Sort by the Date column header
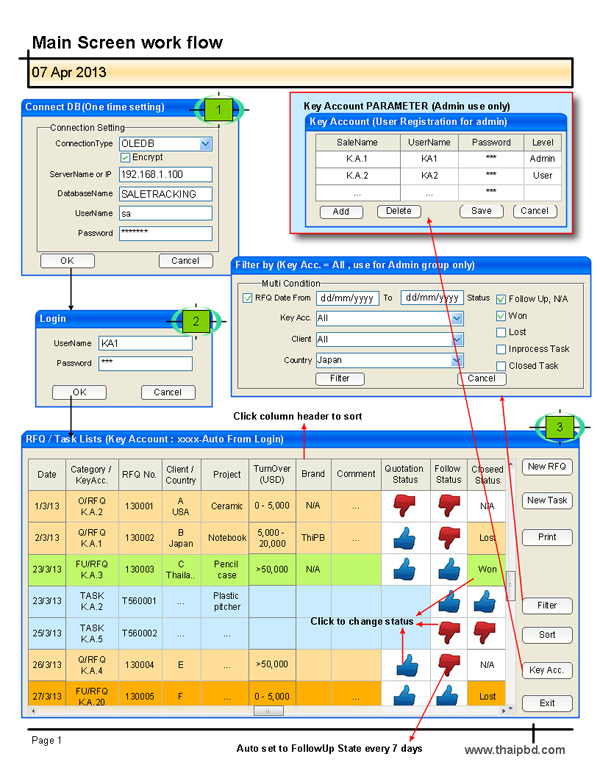 47,474
